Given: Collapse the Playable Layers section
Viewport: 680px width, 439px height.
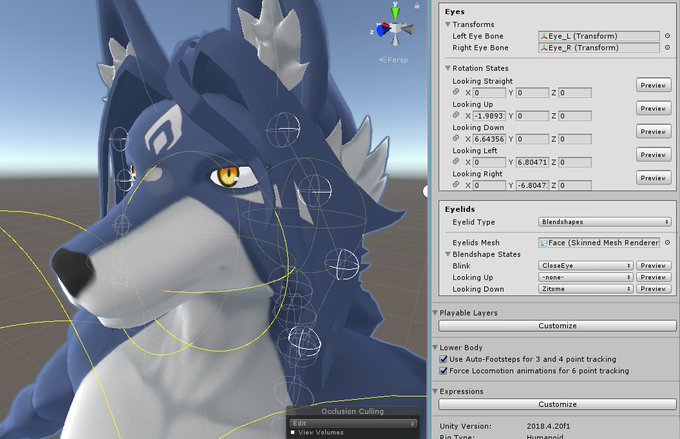Looking at the screenshot, I should [435, 313].
